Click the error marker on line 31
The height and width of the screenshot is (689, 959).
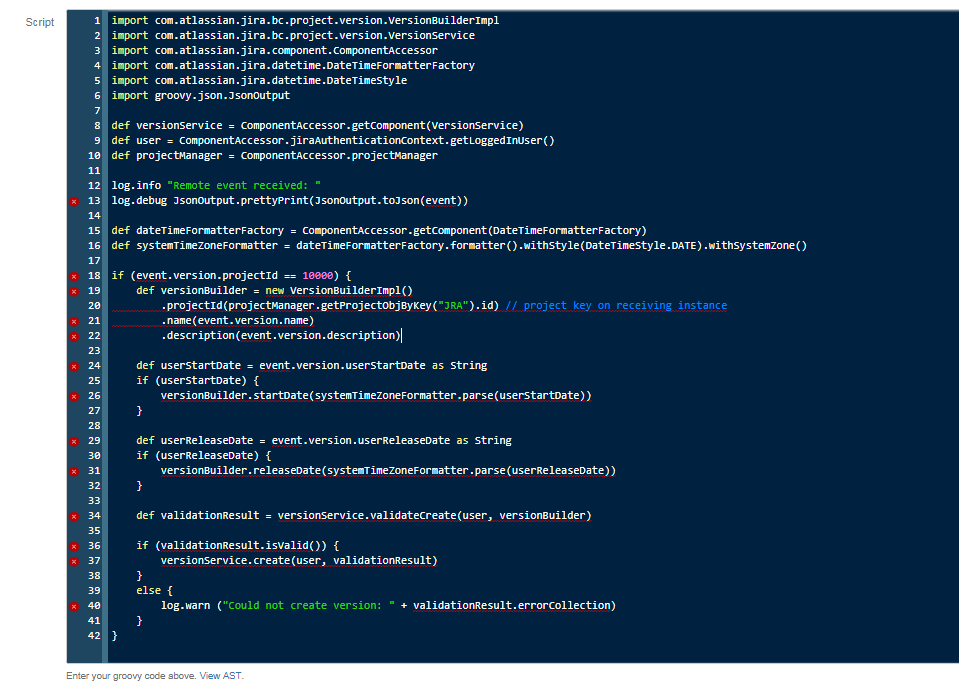pos(74,471)
